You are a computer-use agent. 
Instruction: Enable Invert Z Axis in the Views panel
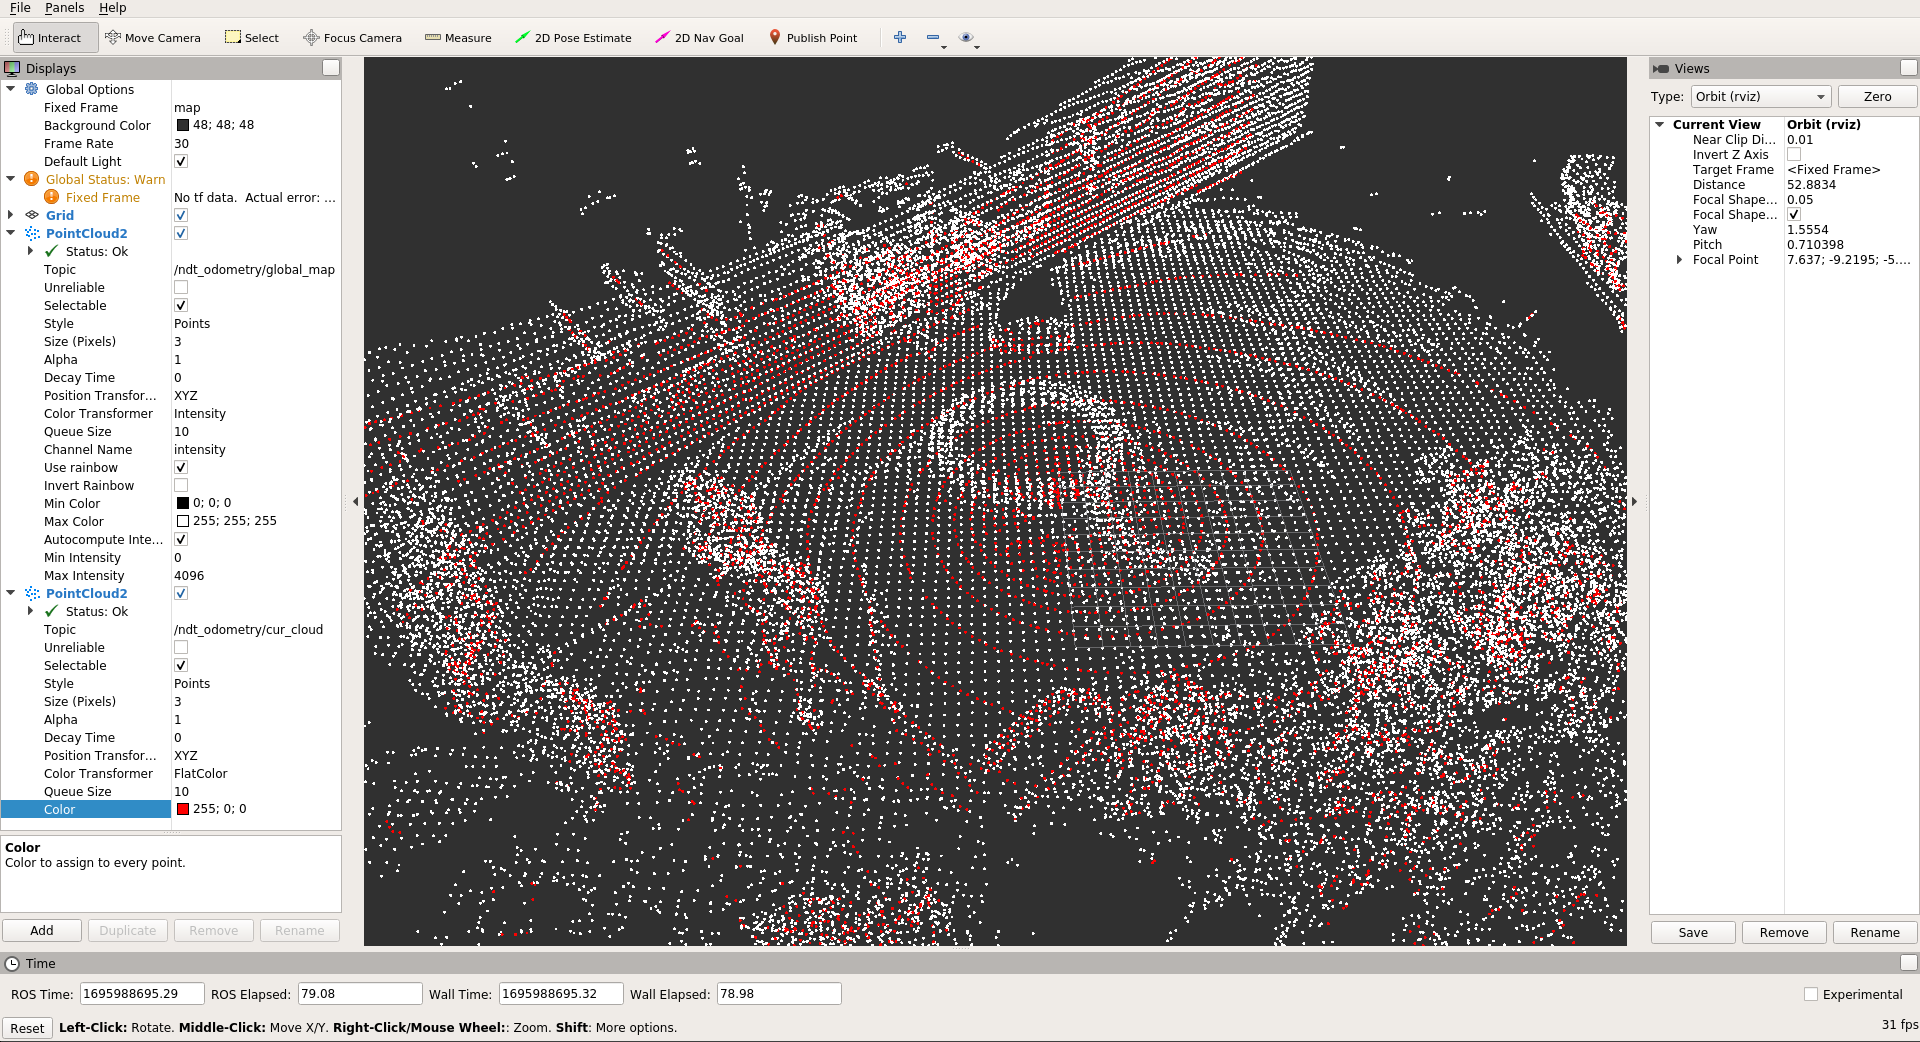coord(1794,154)
